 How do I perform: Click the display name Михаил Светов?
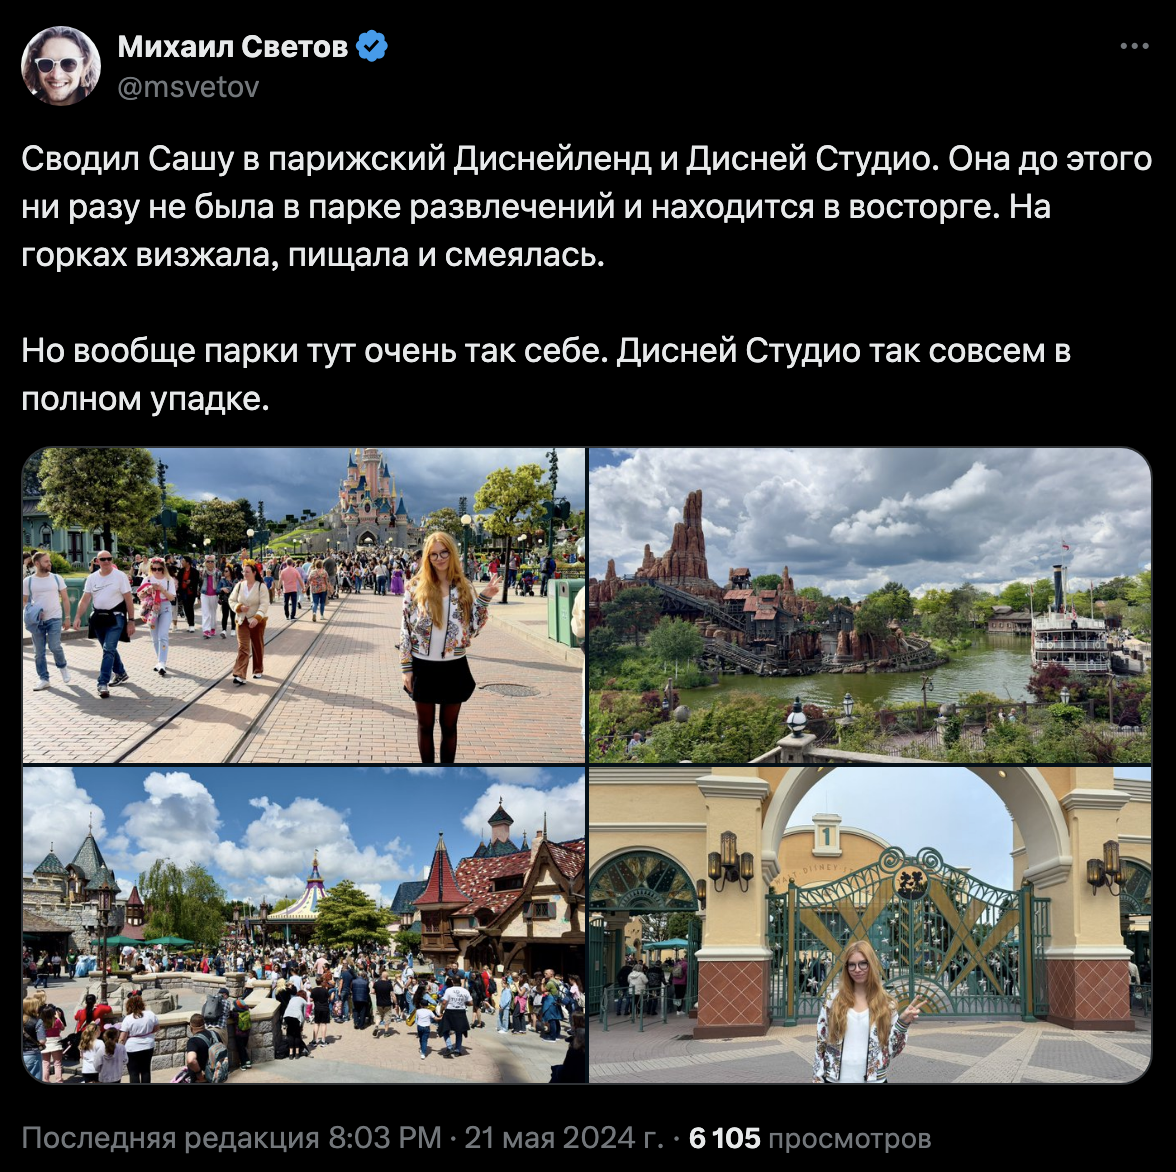tap(232, 46)
